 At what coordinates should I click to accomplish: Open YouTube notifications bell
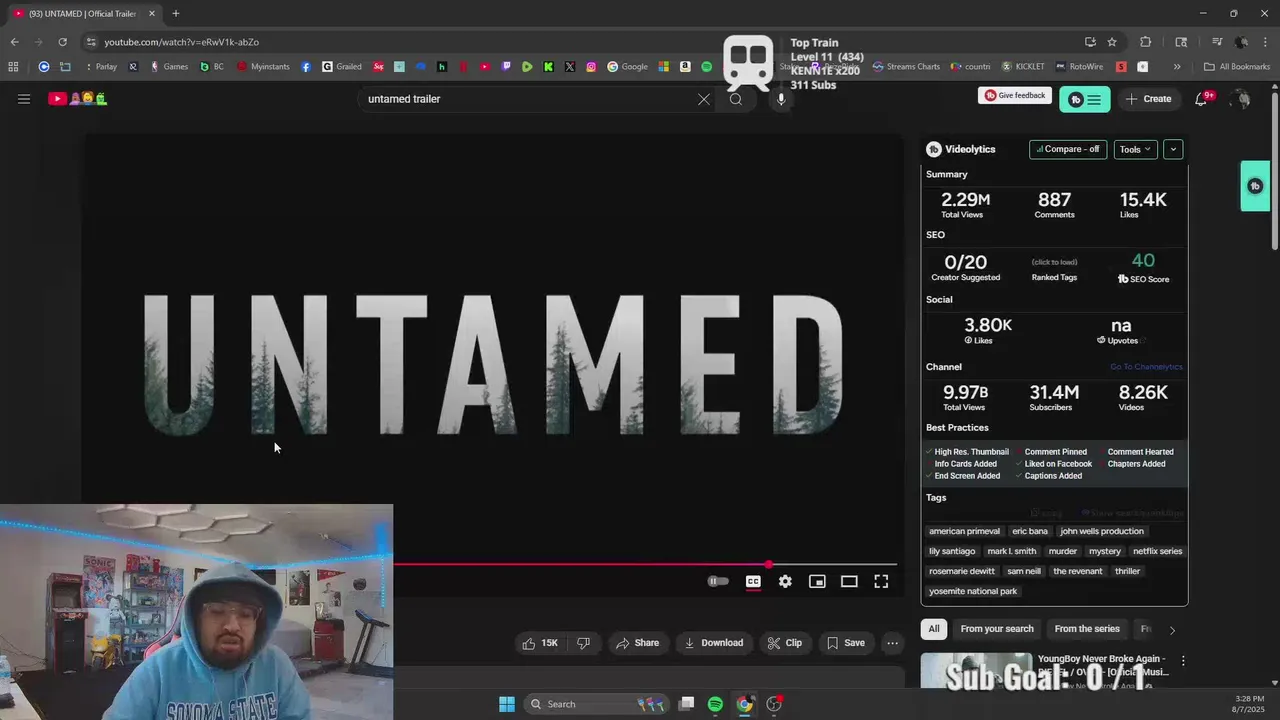(x=1202, y=99)
